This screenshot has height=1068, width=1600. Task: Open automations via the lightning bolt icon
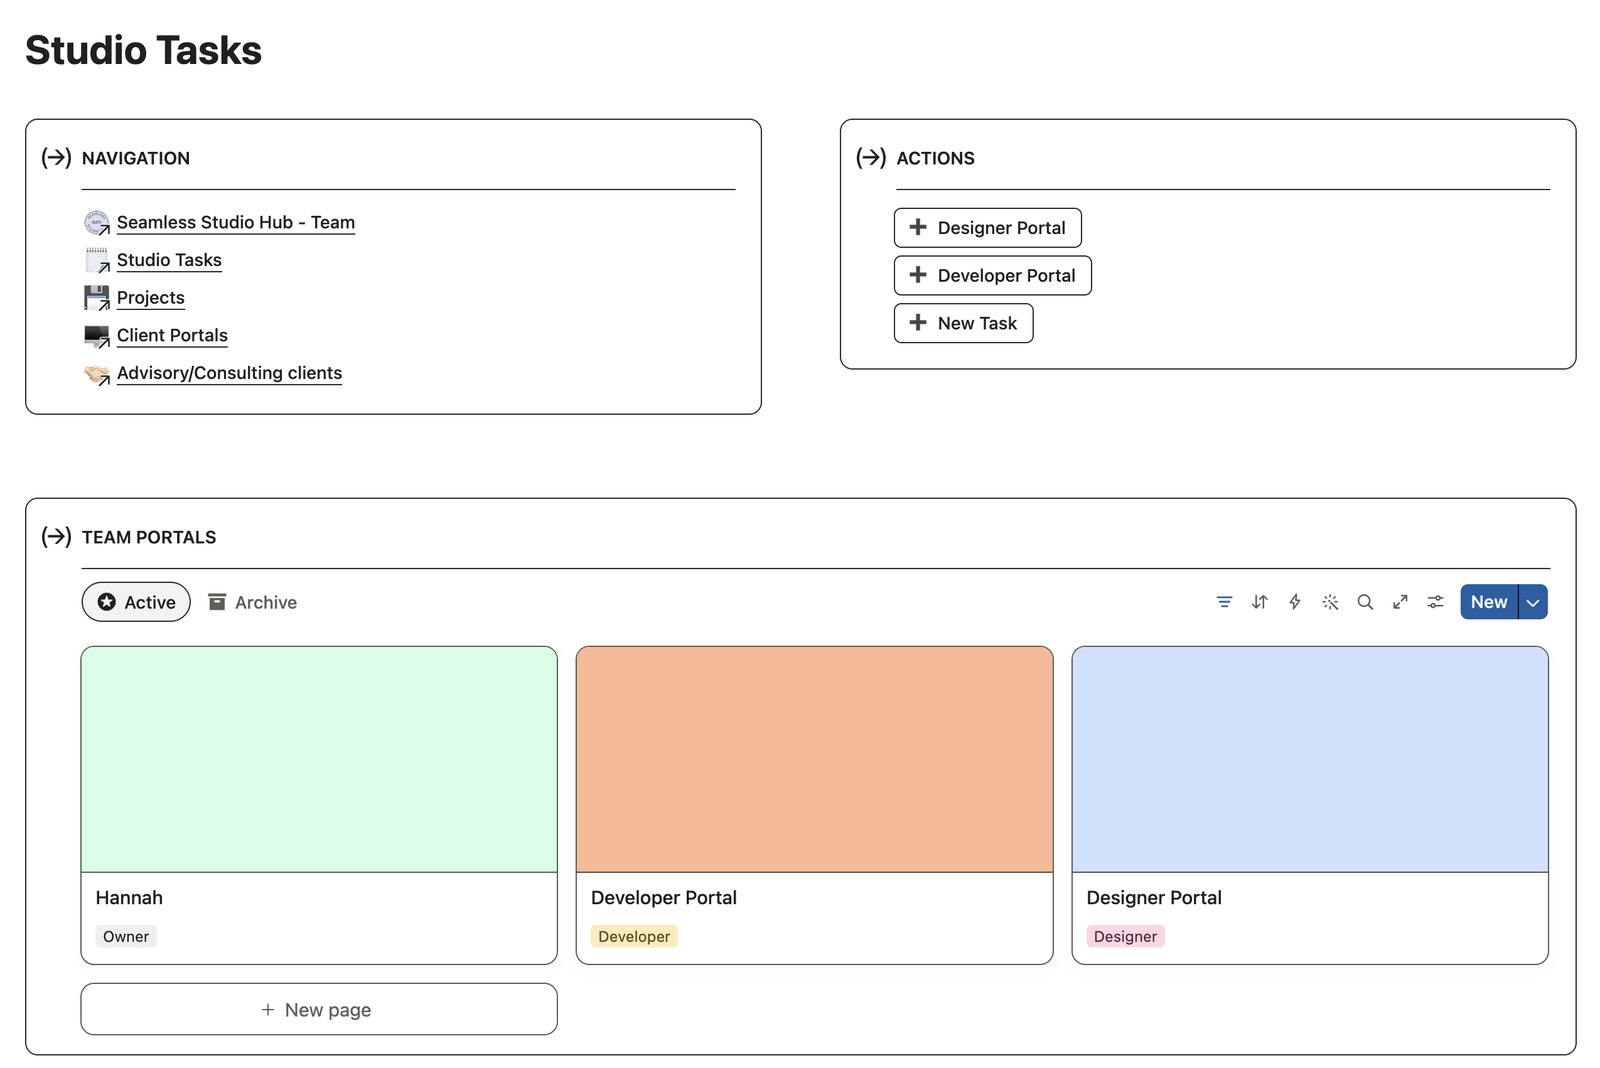(x=1294, y=602)
